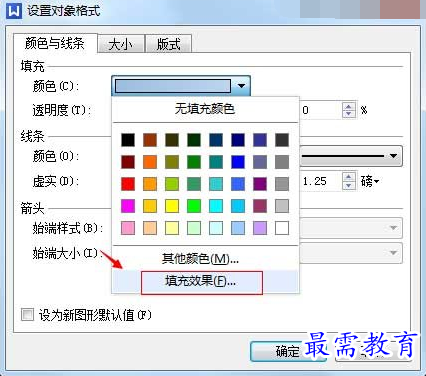Pick the bright green swatch in fourth row
The height and width of the screenshot is (376, 426).
click(194, 206)
